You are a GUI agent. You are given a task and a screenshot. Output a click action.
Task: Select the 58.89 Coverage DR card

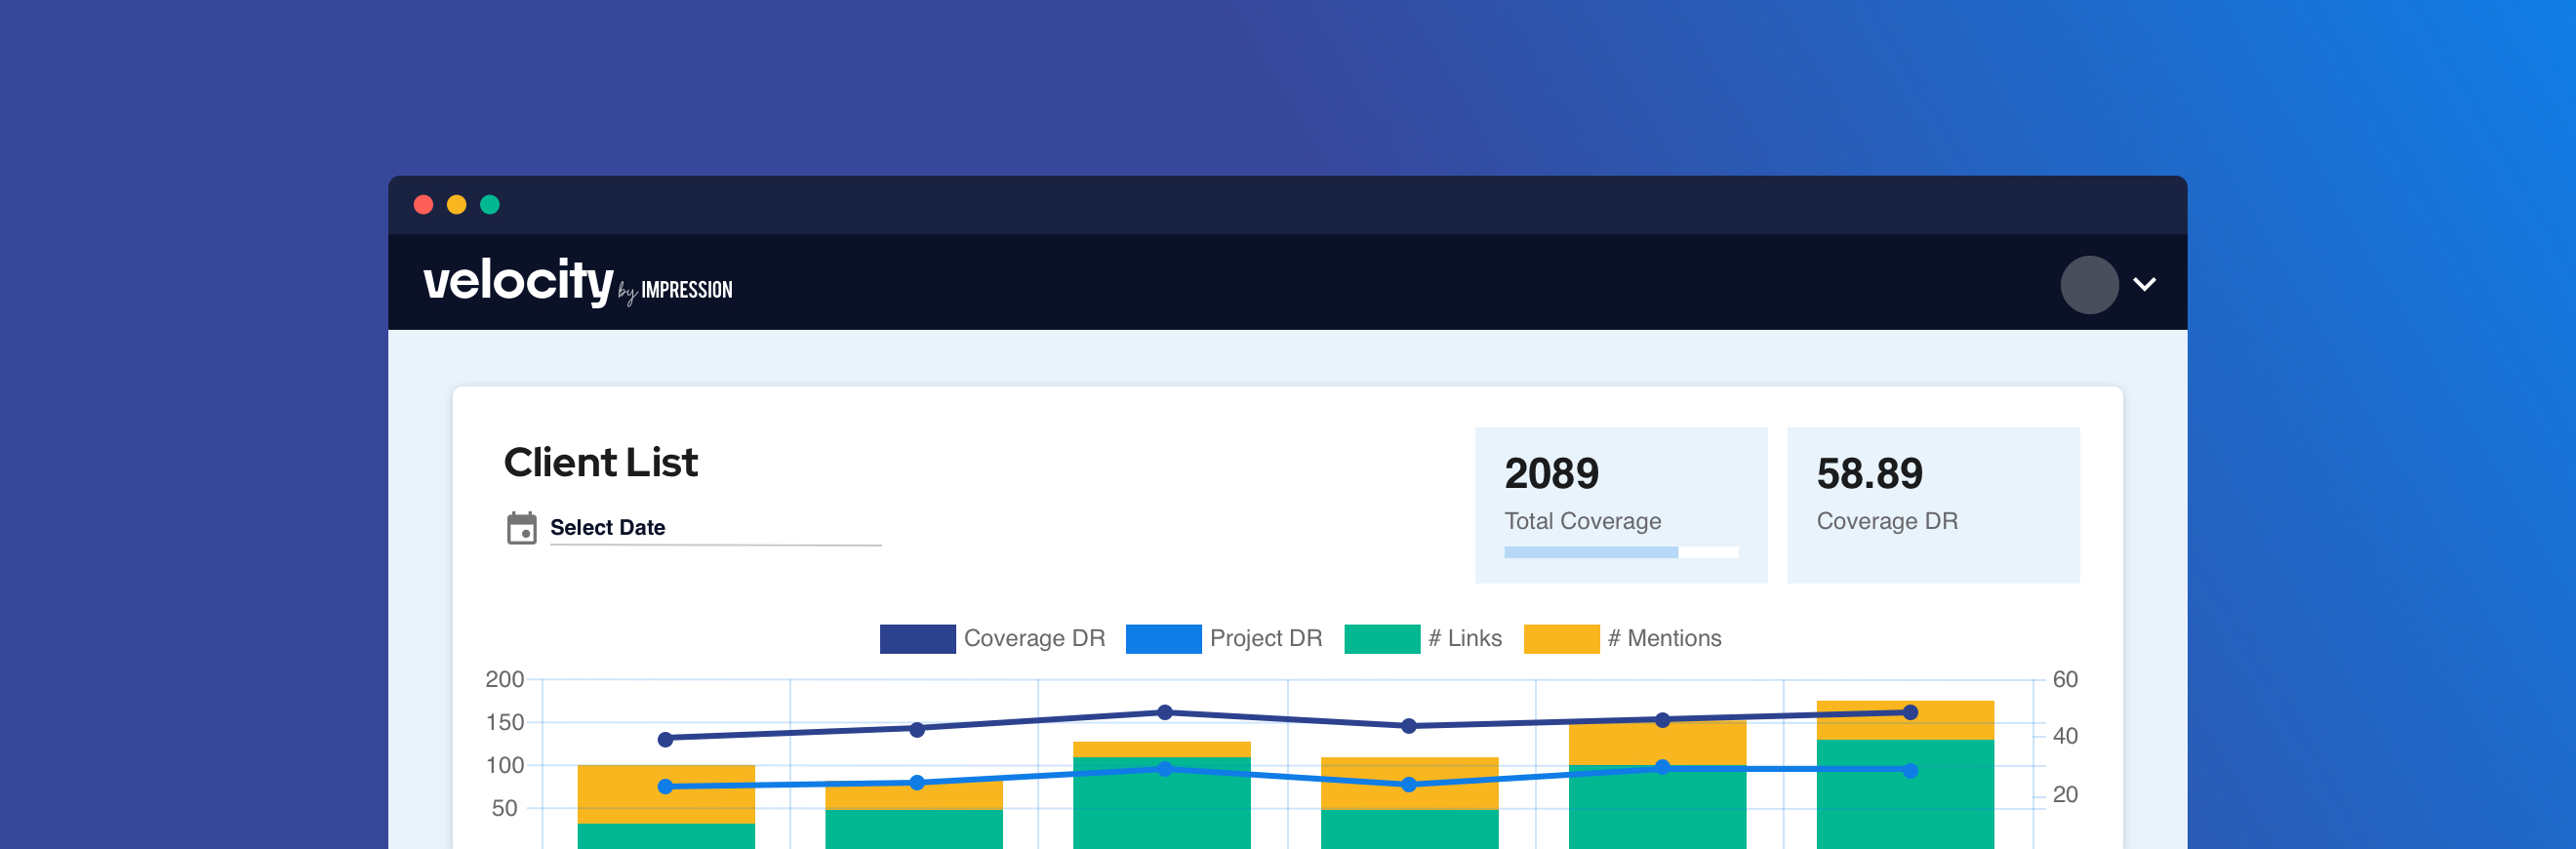[1932, 504]
